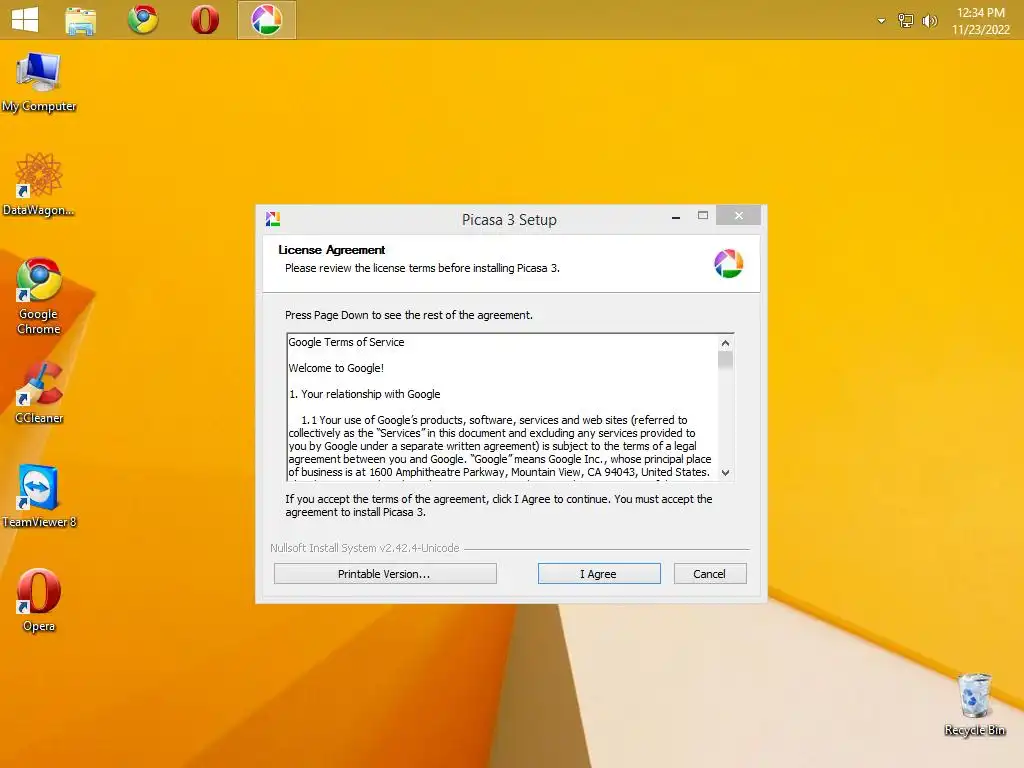Screen dimensions: 1024x768
Task: Select the Google Chrome desktop shortcut
Action: tap(39, 296)
